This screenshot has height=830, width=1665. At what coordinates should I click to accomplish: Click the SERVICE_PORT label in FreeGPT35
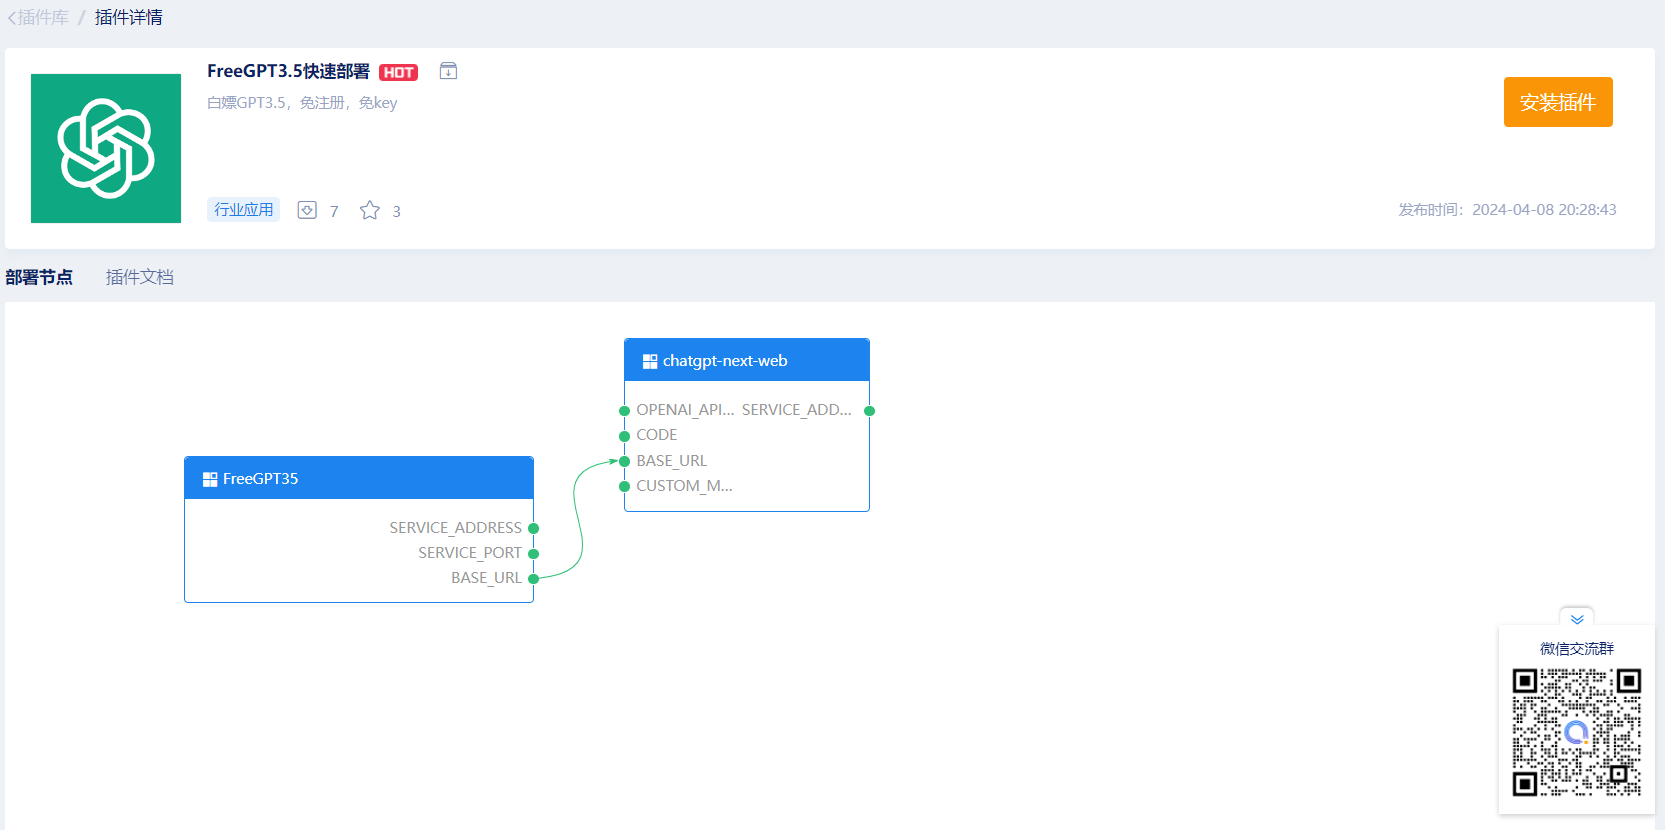[470, 553]
